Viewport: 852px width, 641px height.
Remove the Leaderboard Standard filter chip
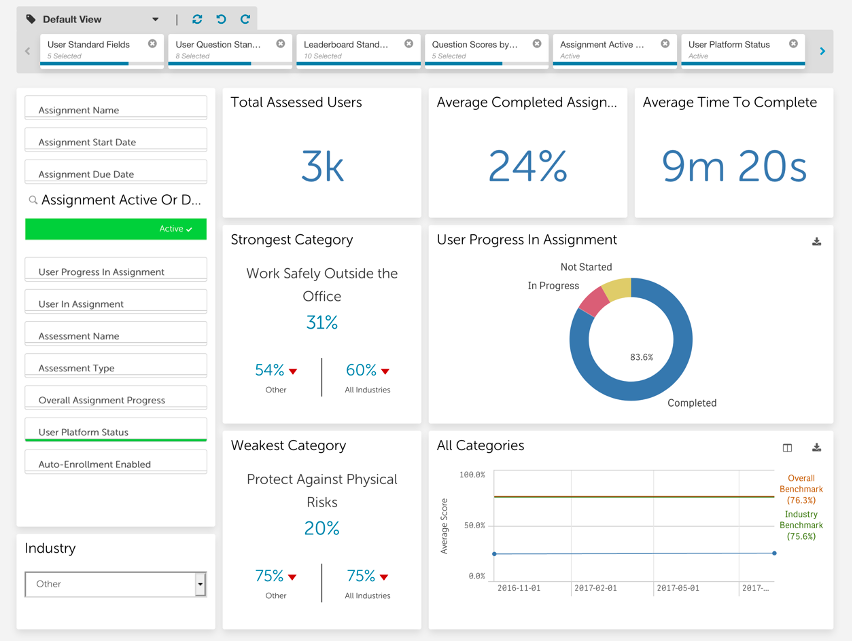point(409,43)
